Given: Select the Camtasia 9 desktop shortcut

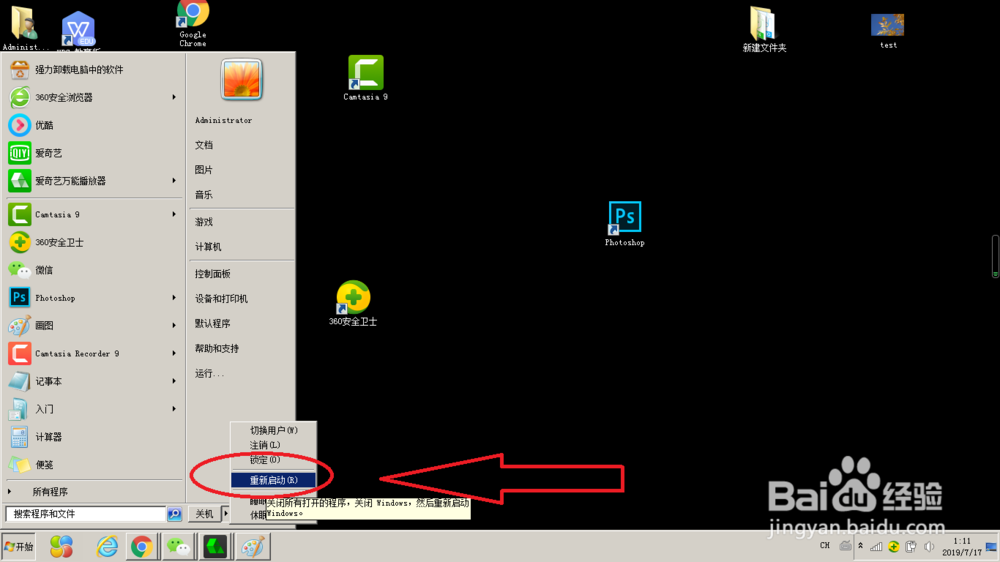Looking at the screenshot, I should (x=365, y=78).
